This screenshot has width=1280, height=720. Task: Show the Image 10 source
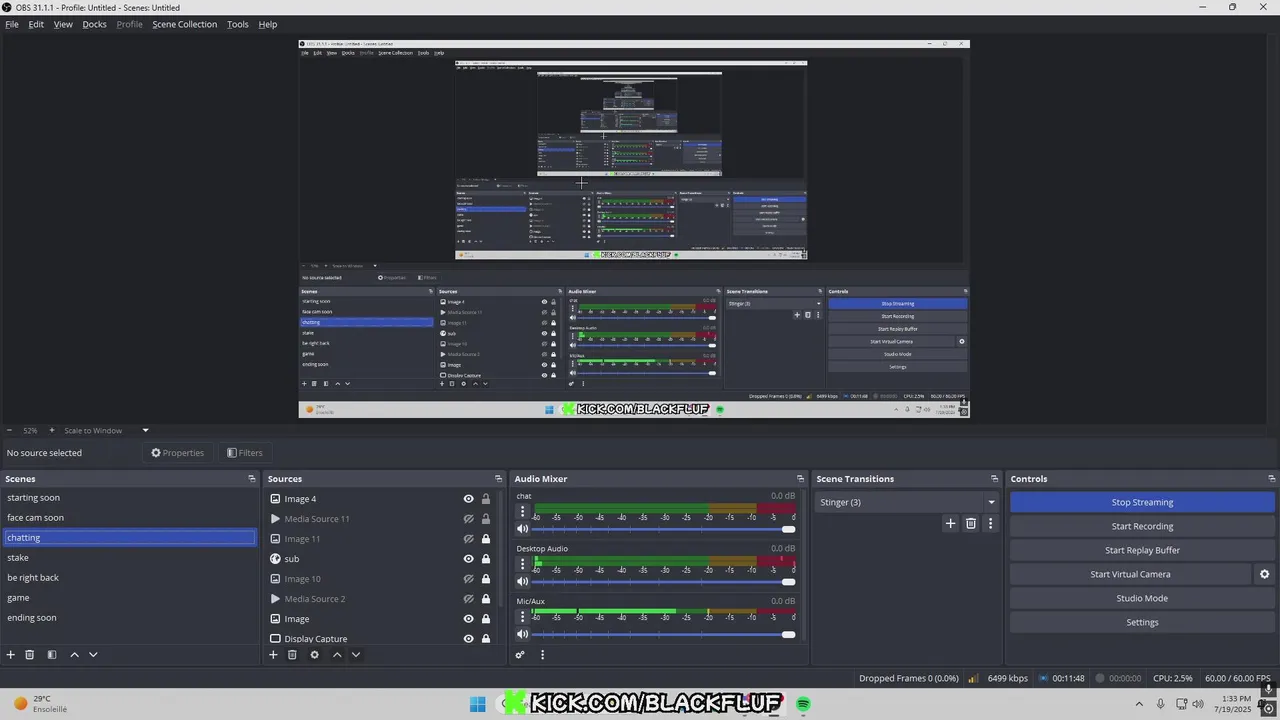[468, 579]
